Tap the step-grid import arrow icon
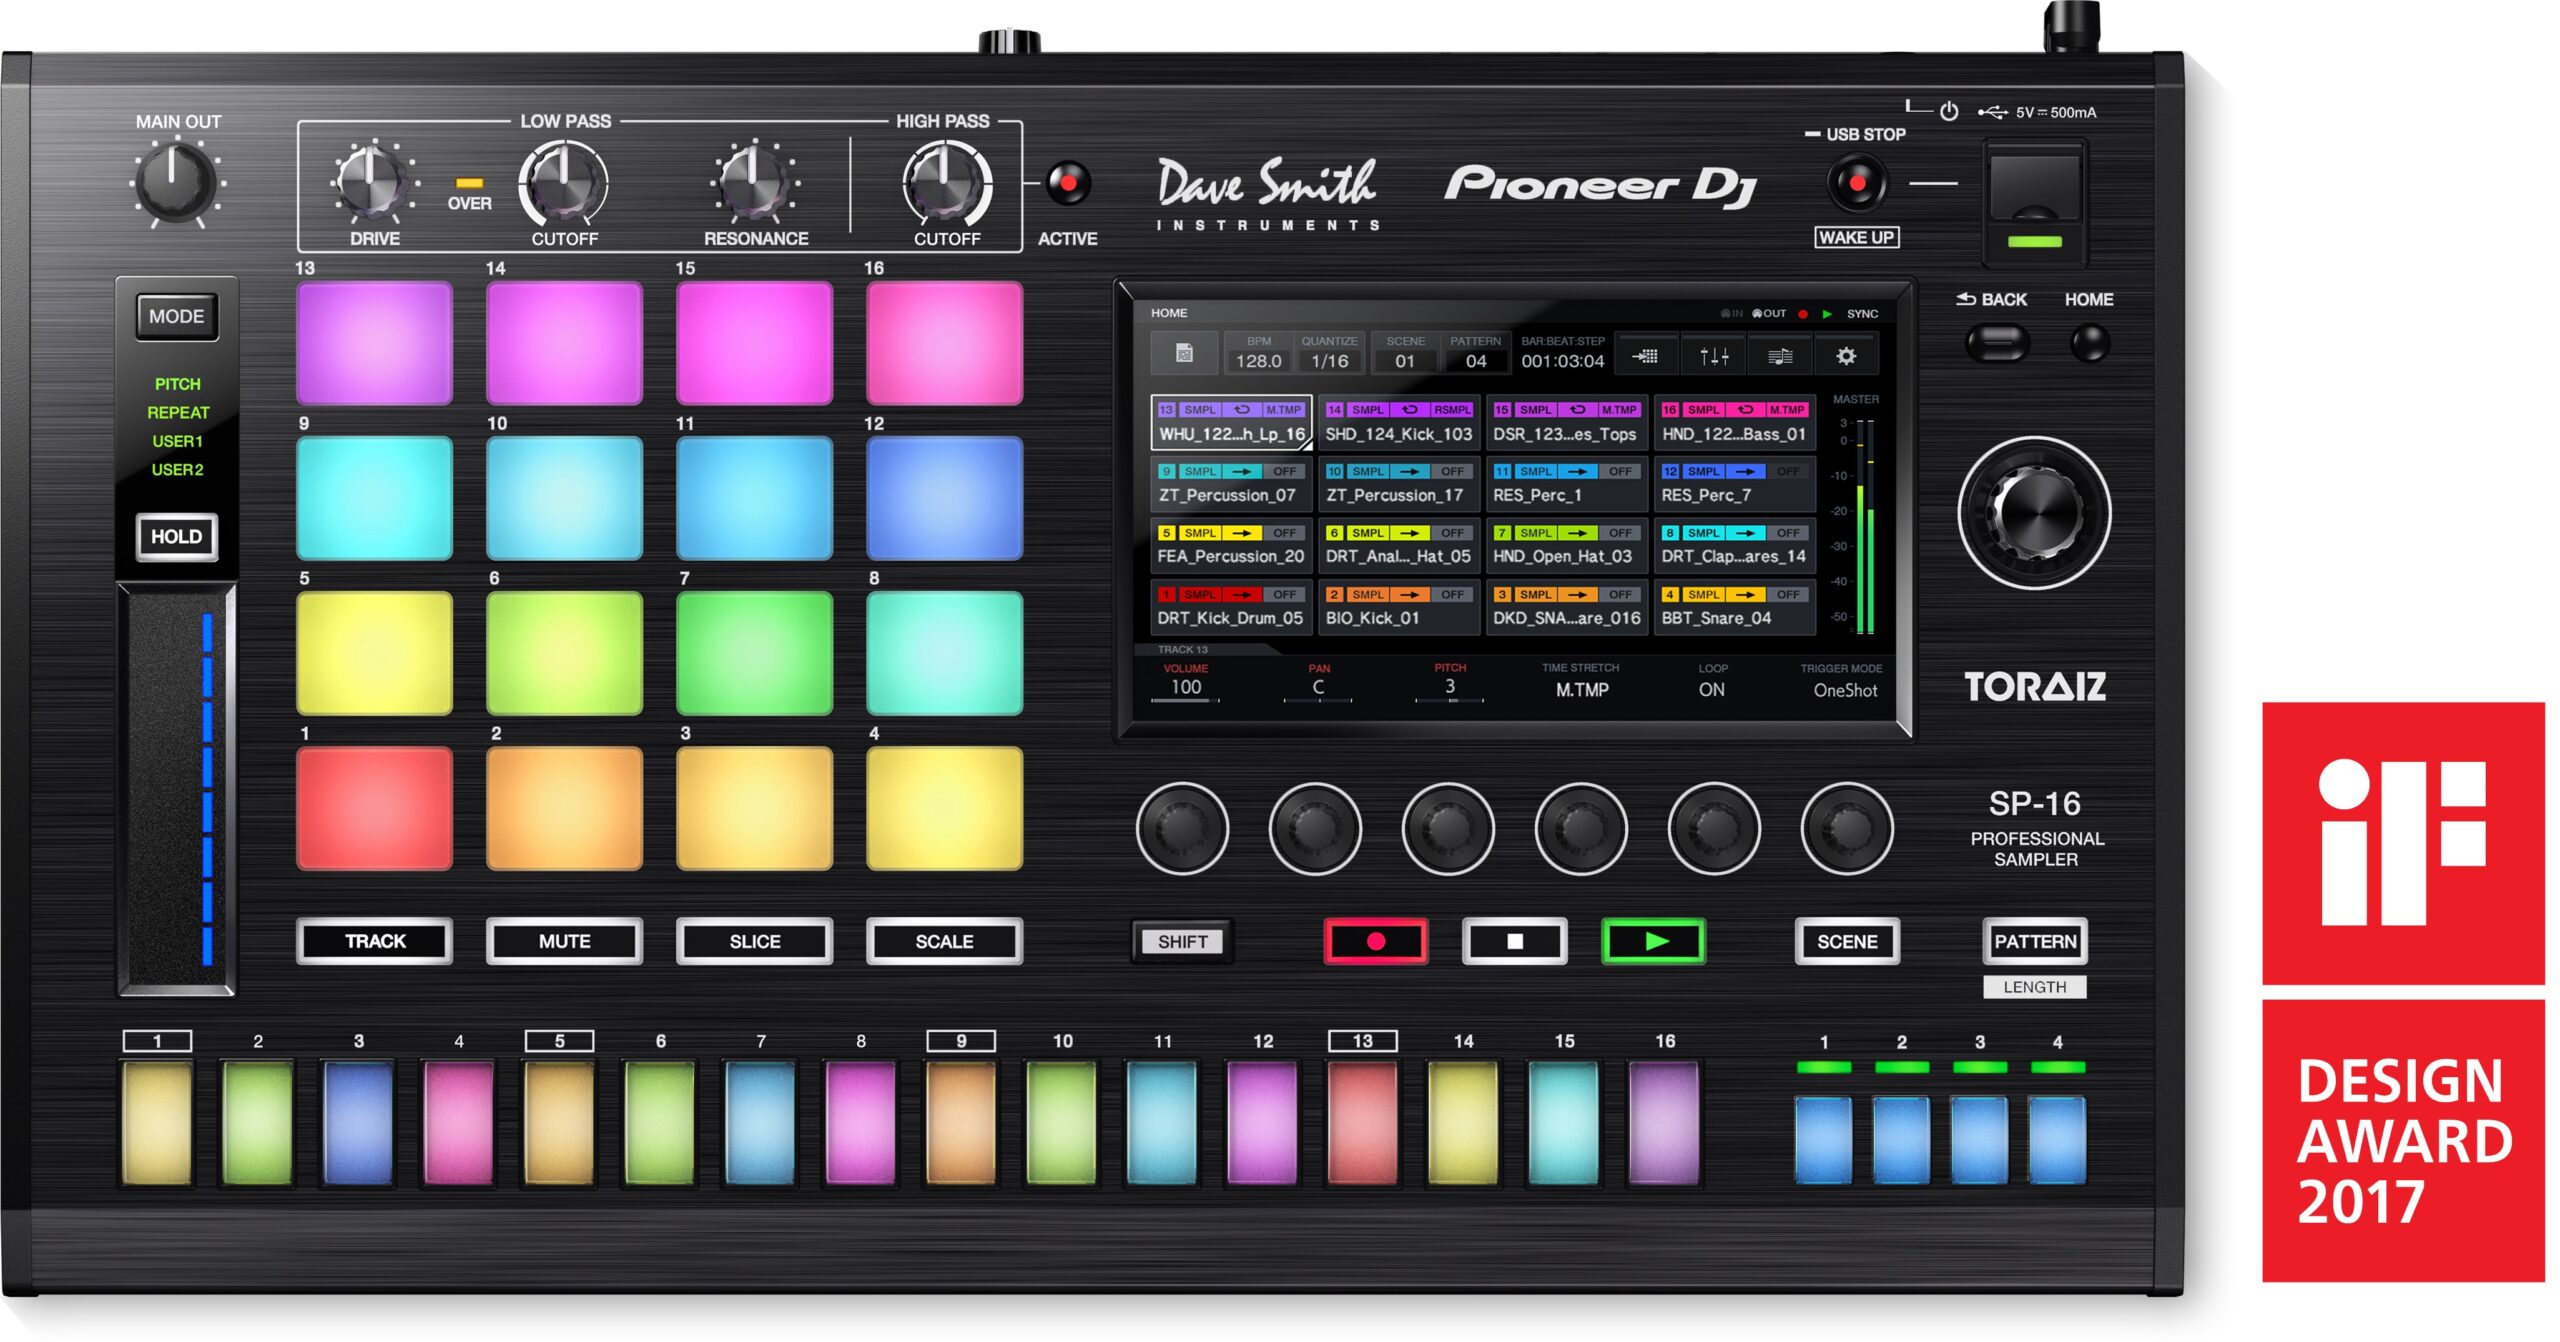 1645,356
